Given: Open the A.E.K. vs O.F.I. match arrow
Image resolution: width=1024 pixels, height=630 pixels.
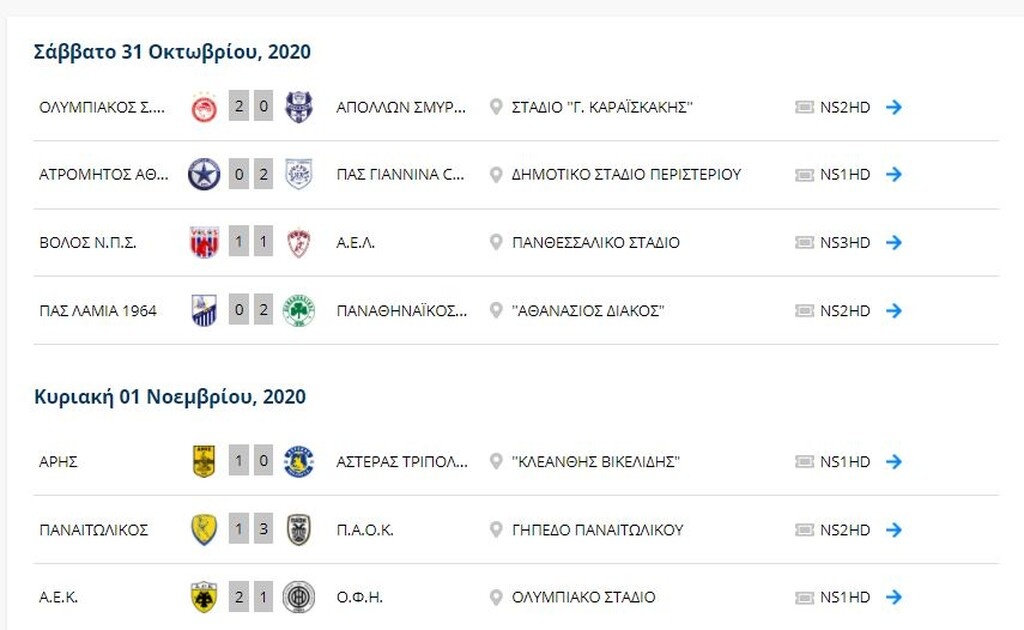Looking at the screenshot, I should [894, 598].
